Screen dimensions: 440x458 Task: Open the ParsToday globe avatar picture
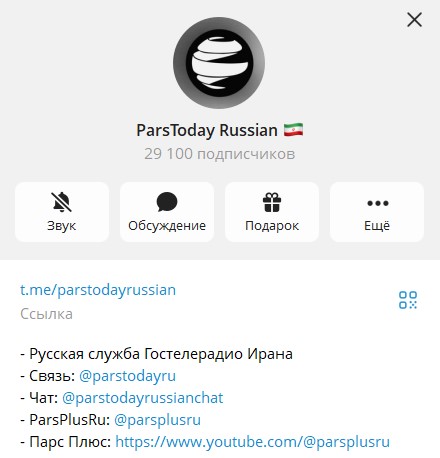coord(219,63)
